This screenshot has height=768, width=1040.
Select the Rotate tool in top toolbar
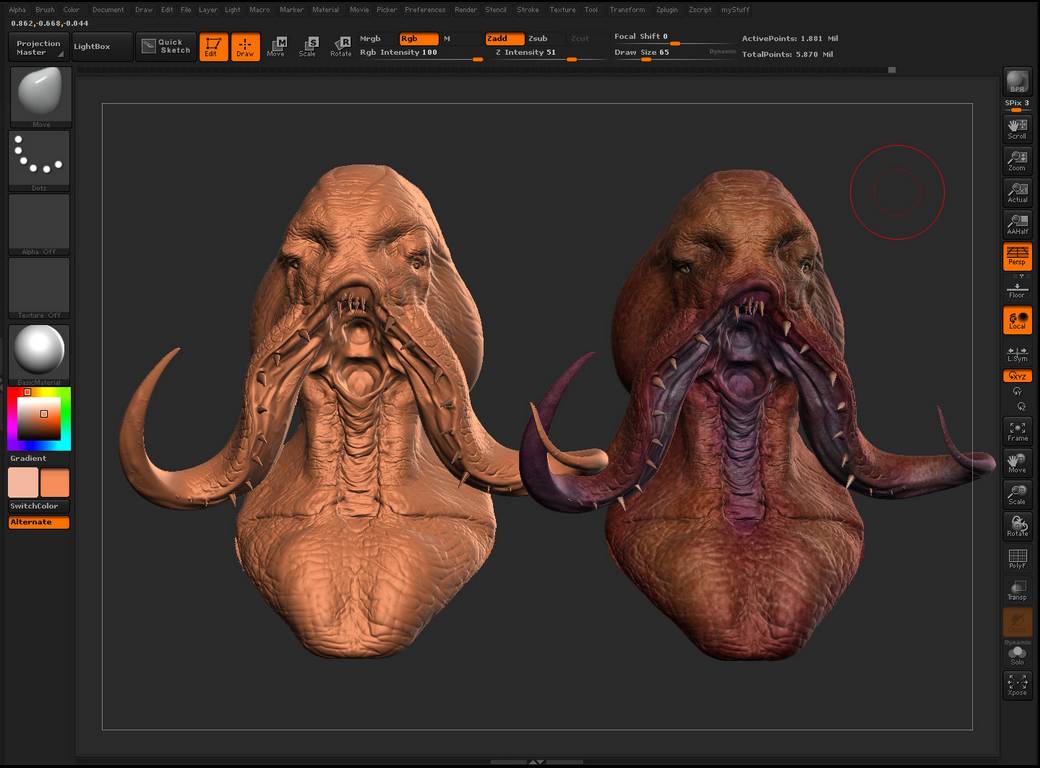pyautogui.click(x=341, y=46)
